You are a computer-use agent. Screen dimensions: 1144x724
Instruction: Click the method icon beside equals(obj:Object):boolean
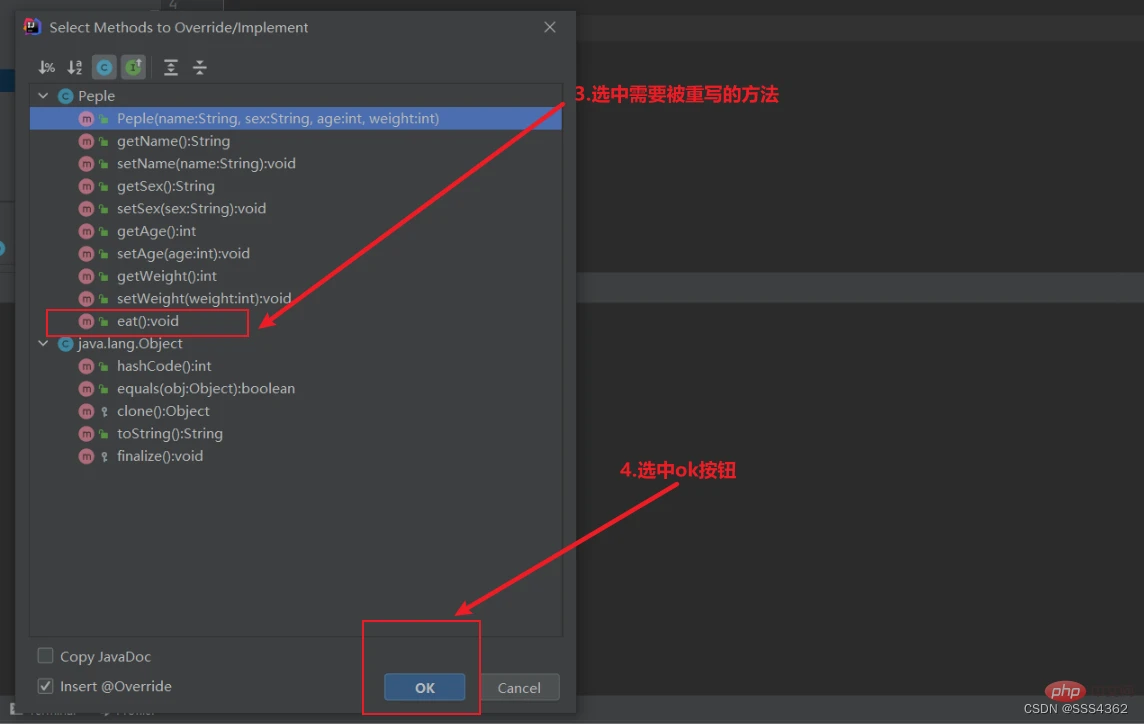pos(86,389)
